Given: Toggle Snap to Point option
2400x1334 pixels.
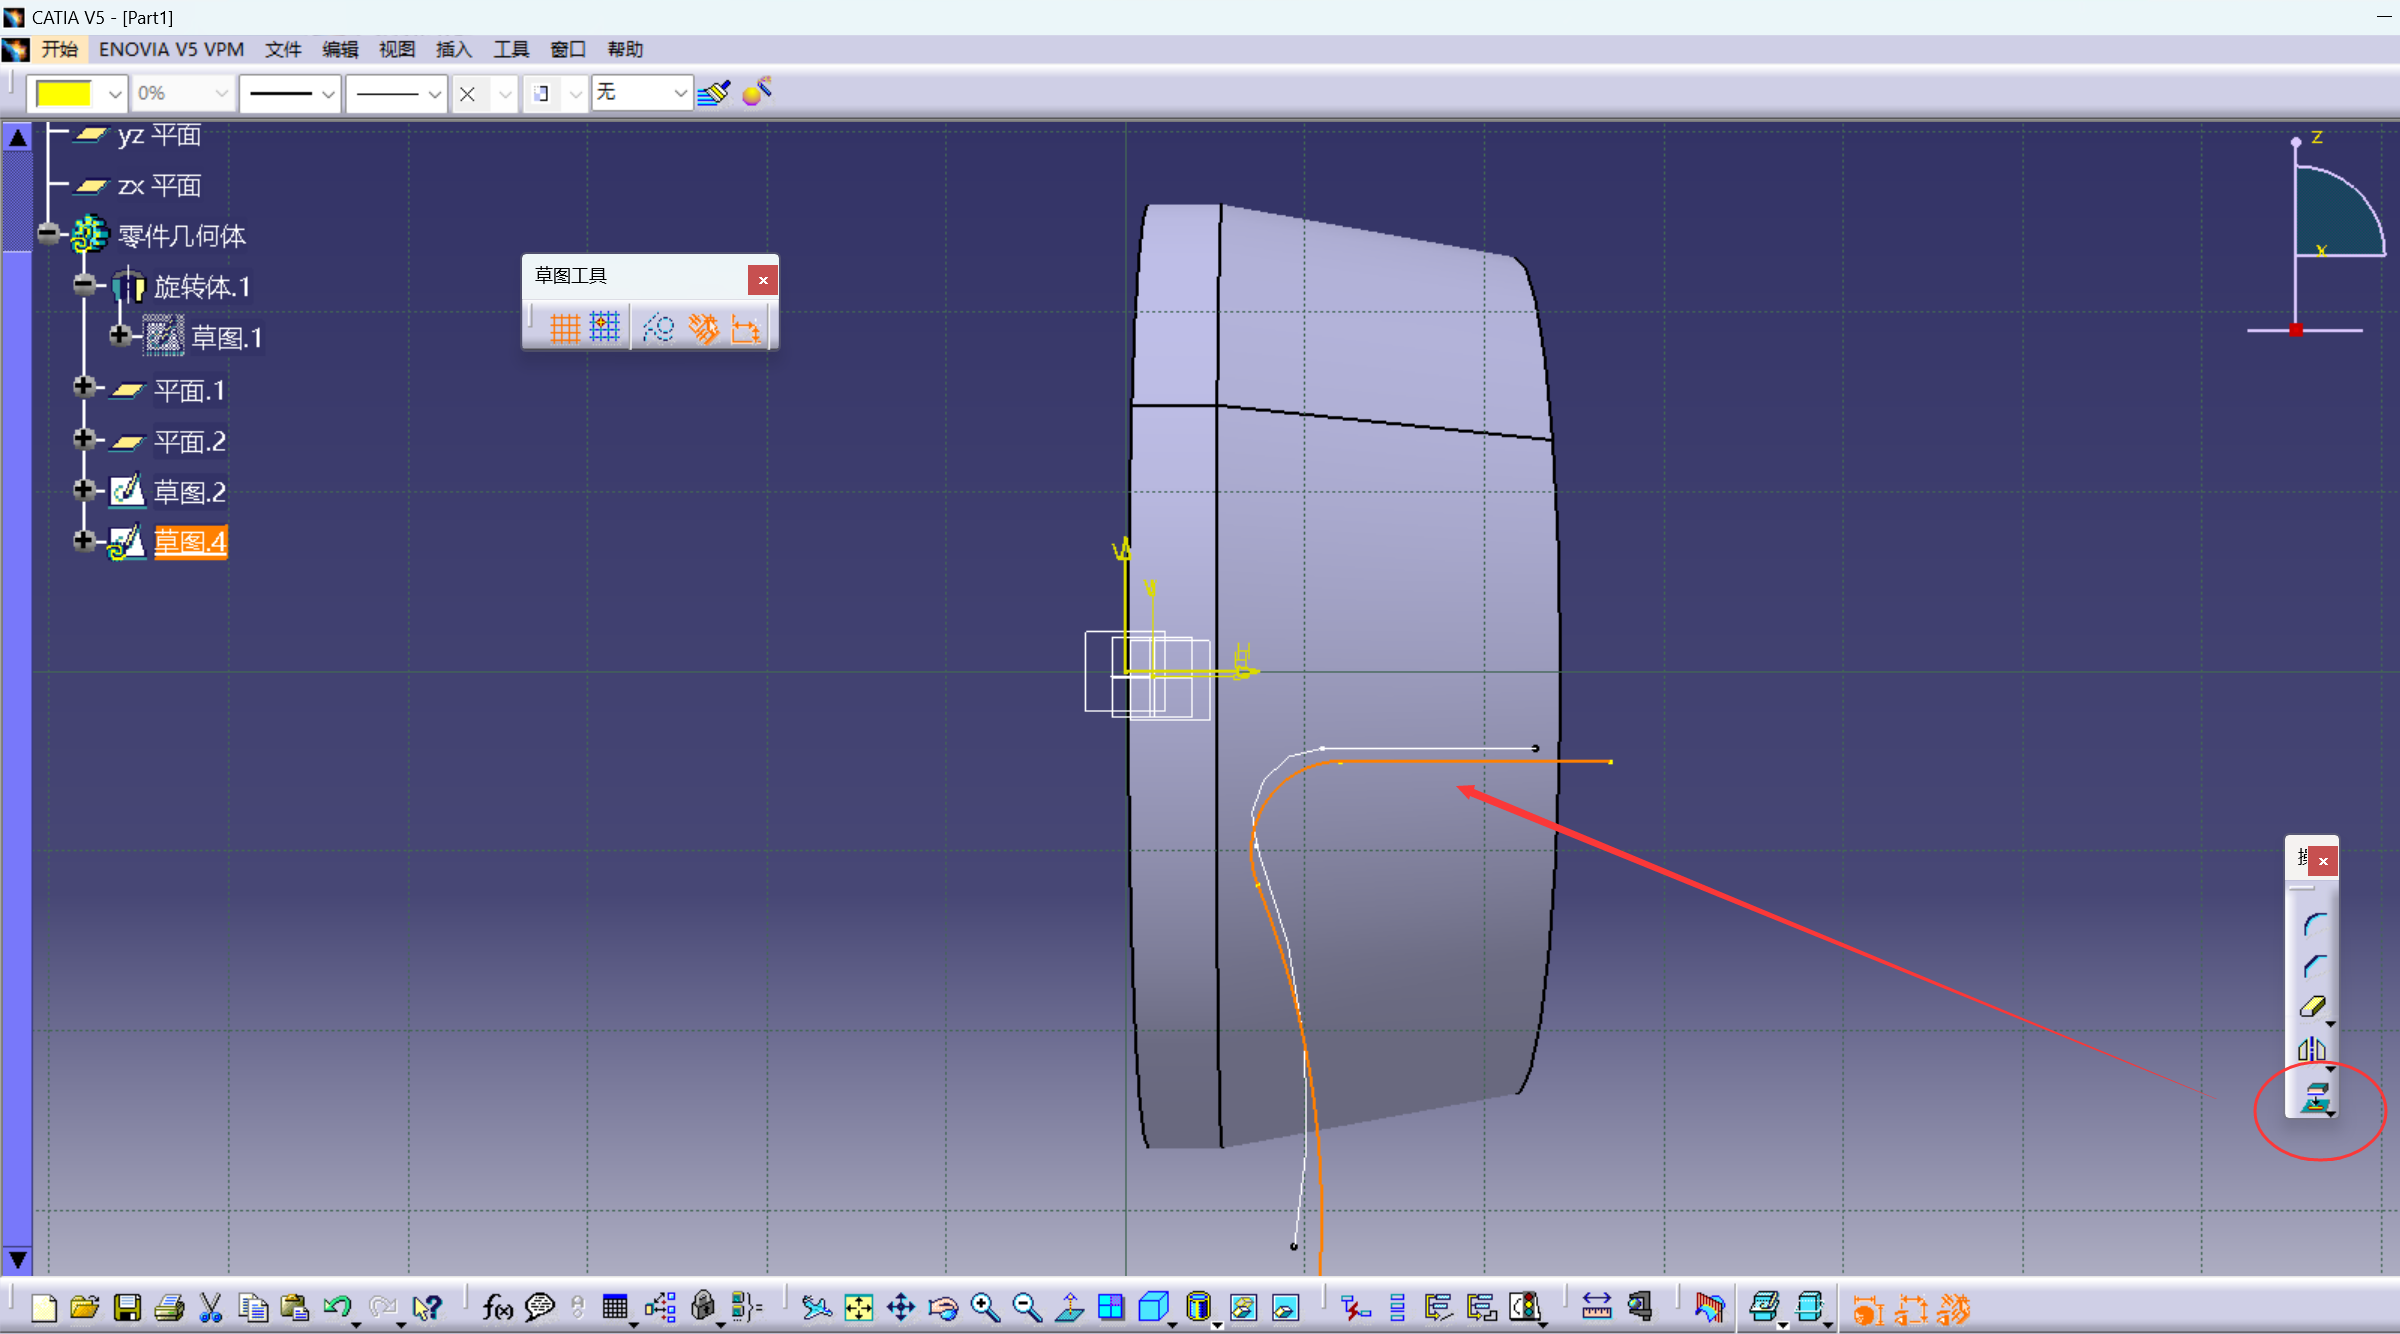Looking at the screenshot, I should pyautogui.click(x=605, y=328).
